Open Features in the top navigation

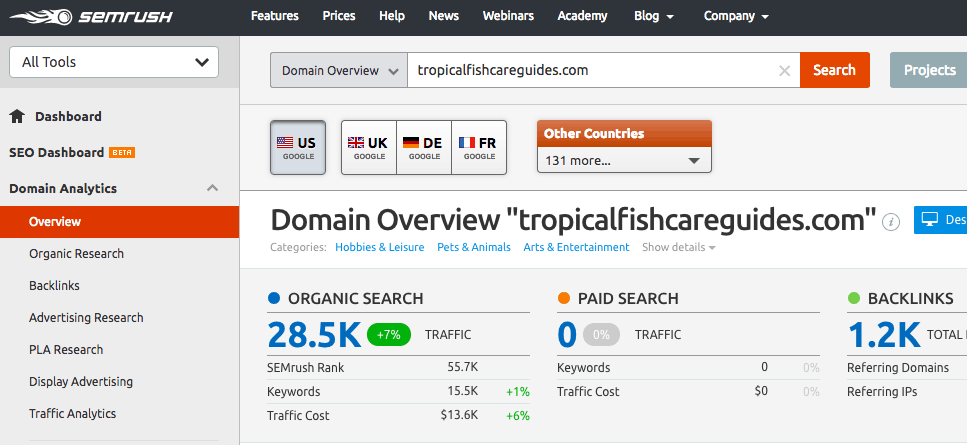274,16
